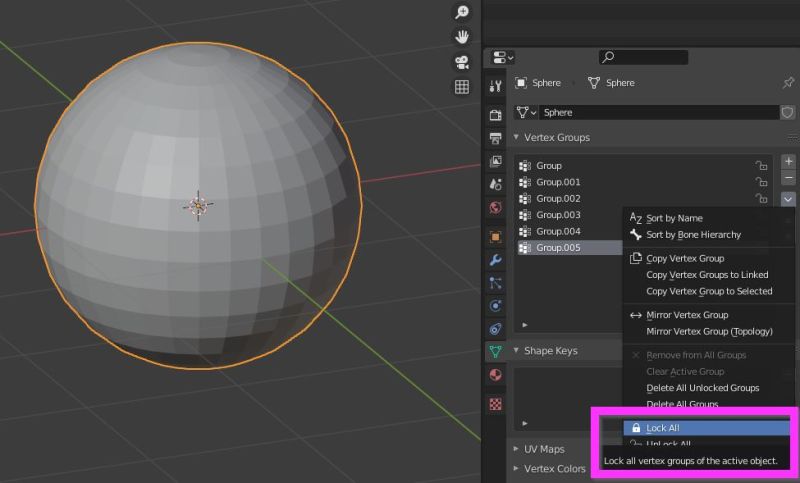Open the Object Constraint properties tab
The height and width of the screenshot is (483, 800).
click(x=495, y=329)
